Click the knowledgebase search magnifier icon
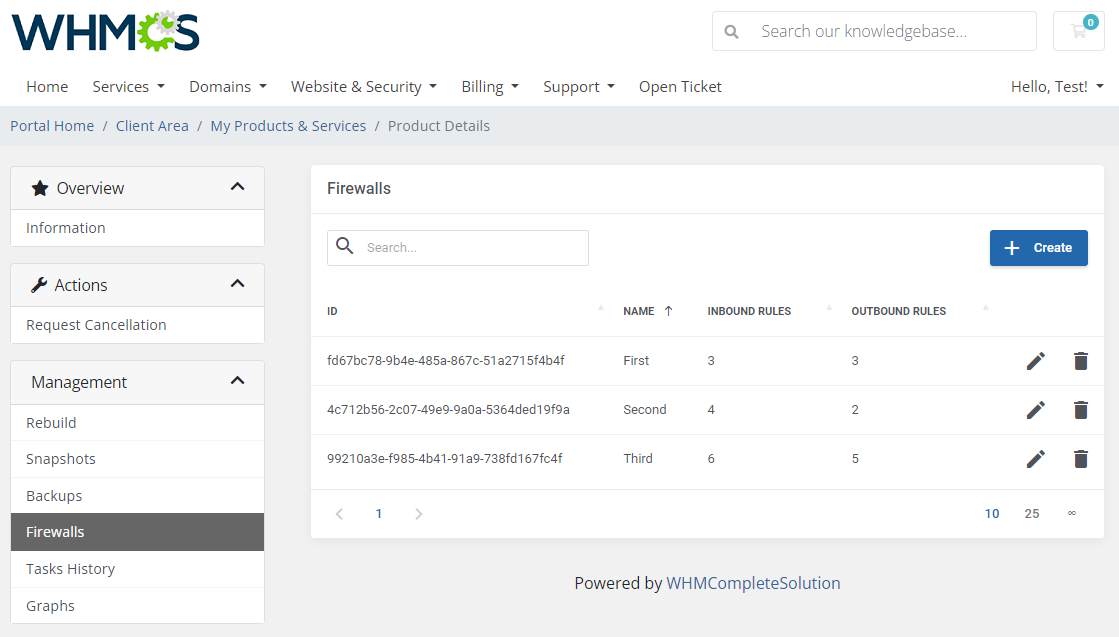This screenshot has width=1119, height=637. point(731,31)
